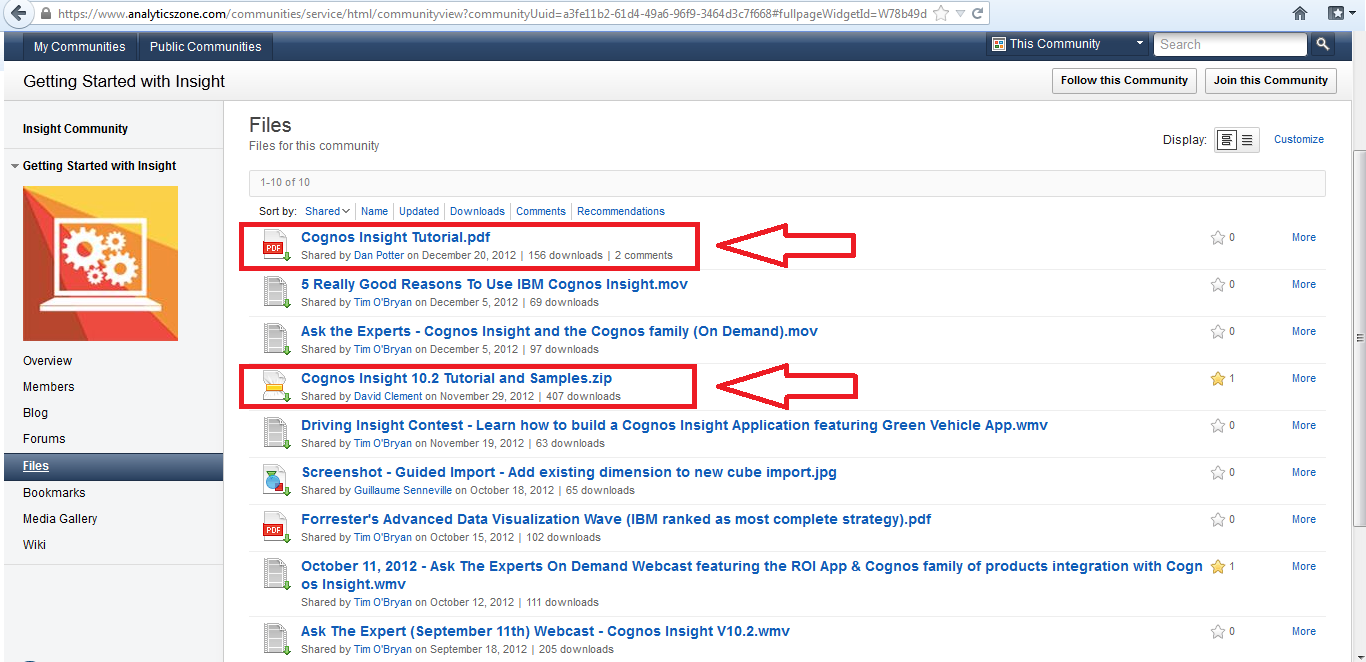1366x662 pixels.
Task: Click the magnifier search icon
Action: (x=1322, y=45)
